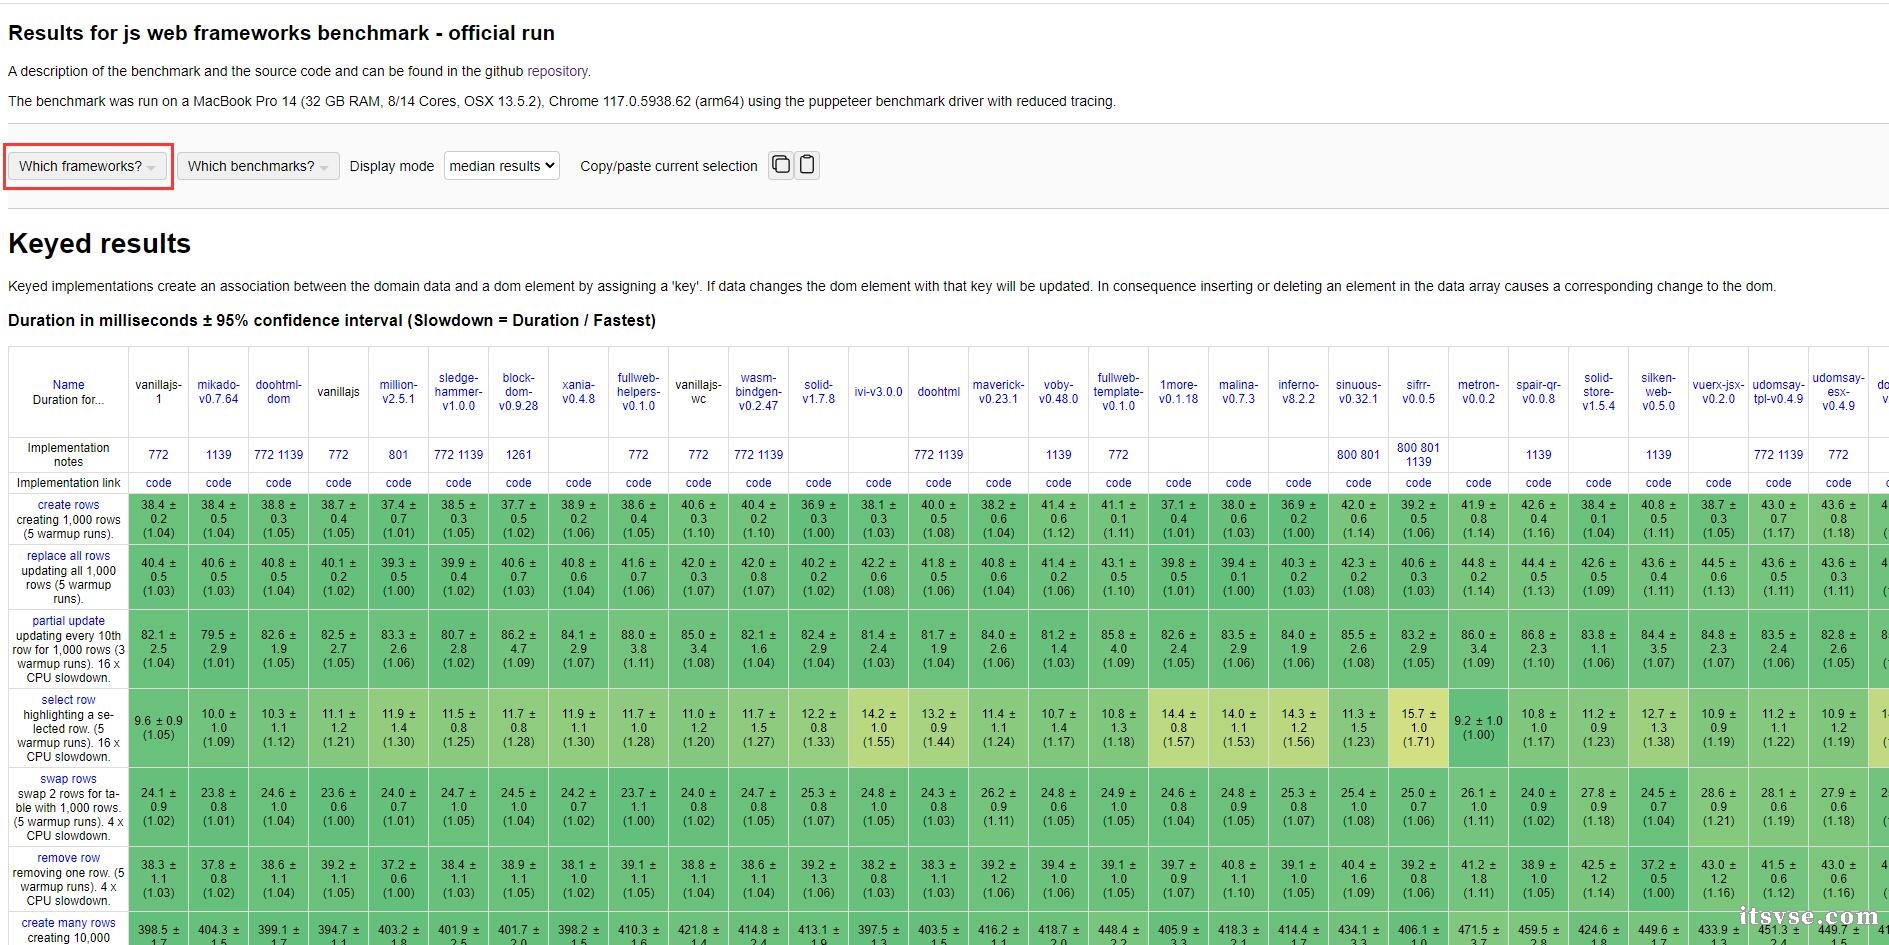Open the vuerx-jsx-v0.2.0 header link
The width and height of the screenshot is (1889, 945).
[x=1718, y=392]
